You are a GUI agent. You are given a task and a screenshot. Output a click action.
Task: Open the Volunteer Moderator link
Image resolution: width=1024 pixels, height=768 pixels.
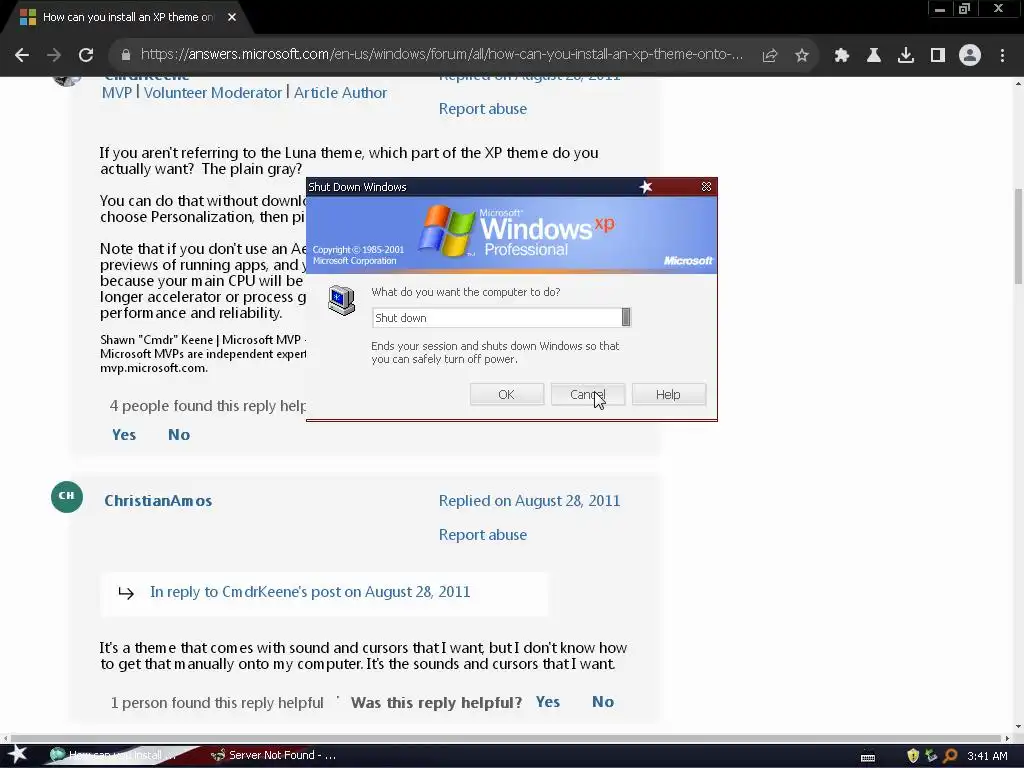(213, 93)
